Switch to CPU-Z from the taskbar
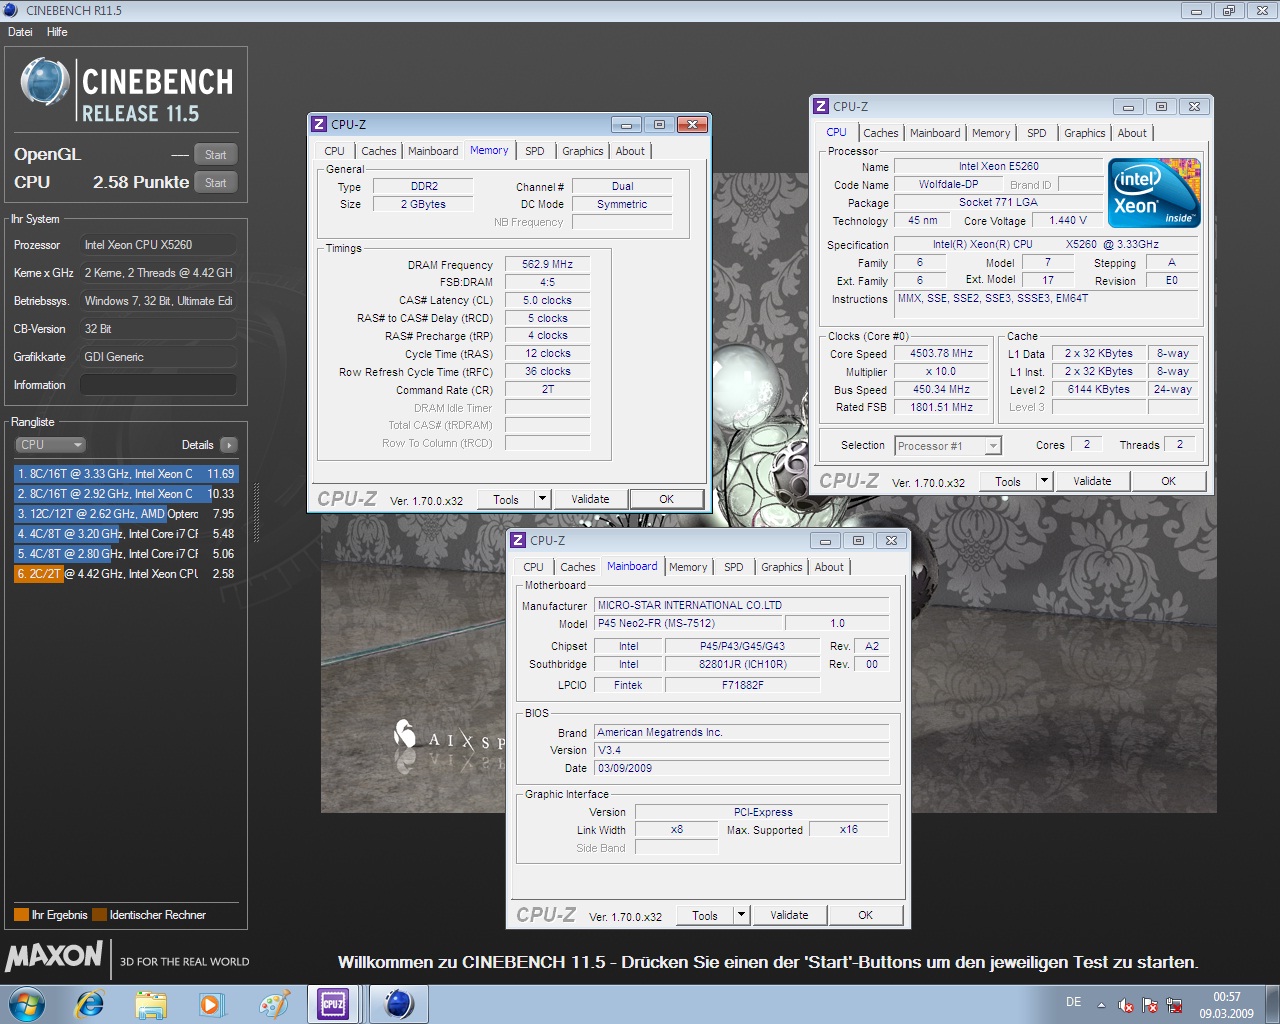The width and height of the screenshot is (1280, 1024). (x=333, y=1004)
